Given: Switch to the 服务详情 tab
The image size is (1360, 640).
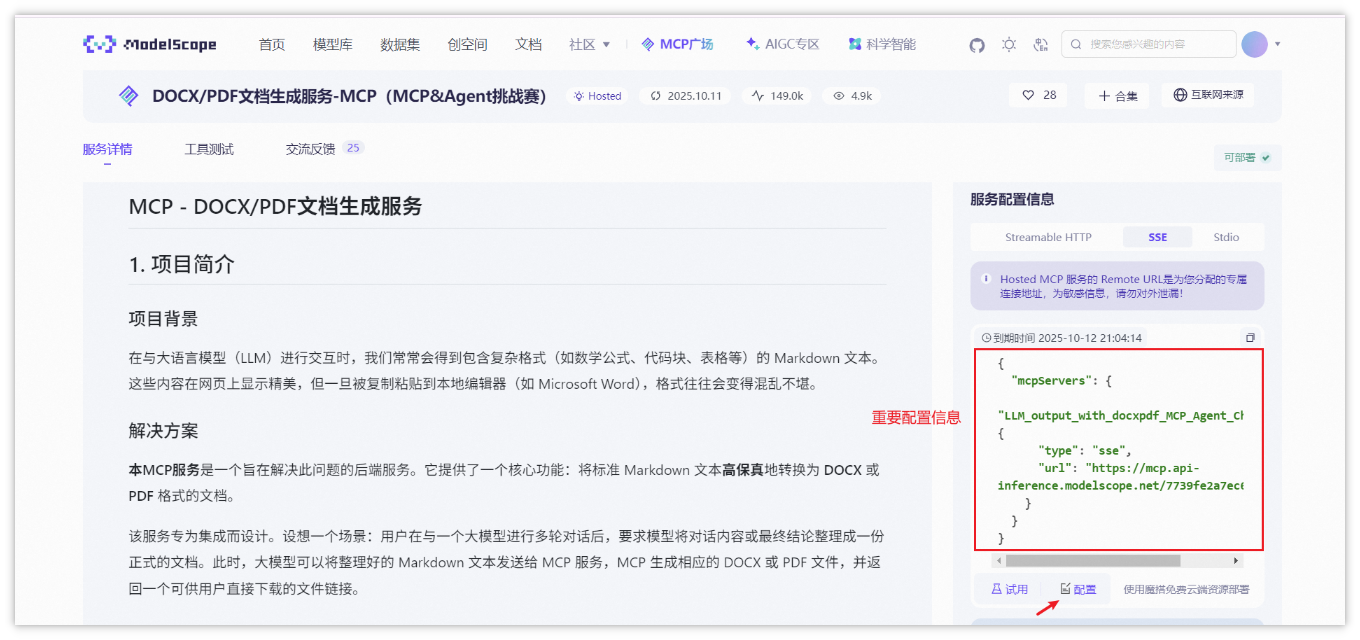Looking at the screenshot, I should tap(107, 149).
